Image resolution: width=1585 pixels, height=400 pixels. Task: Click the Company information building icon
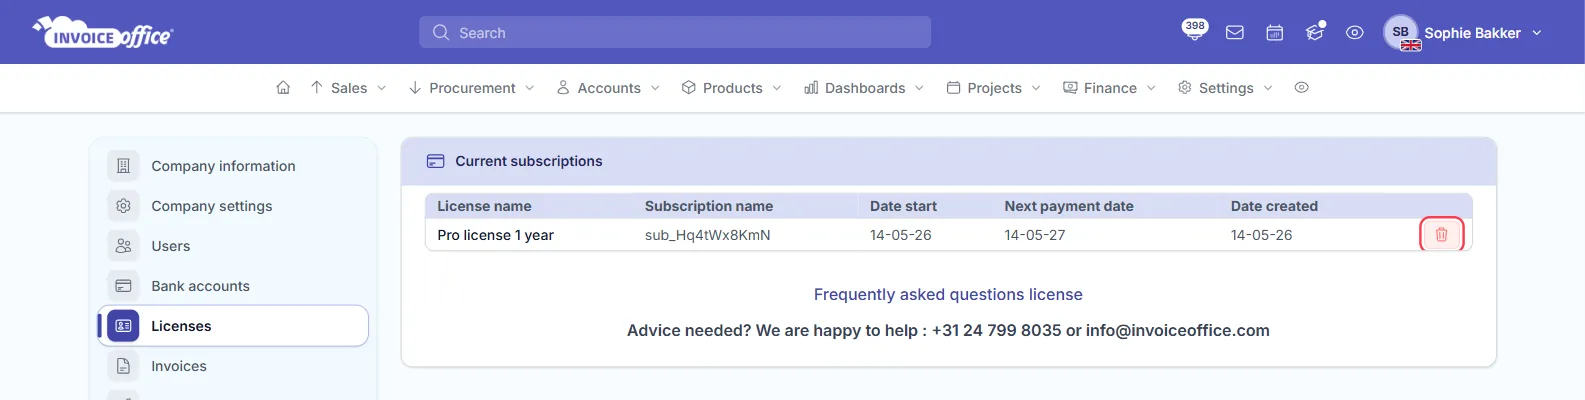[x=123, y=166]
